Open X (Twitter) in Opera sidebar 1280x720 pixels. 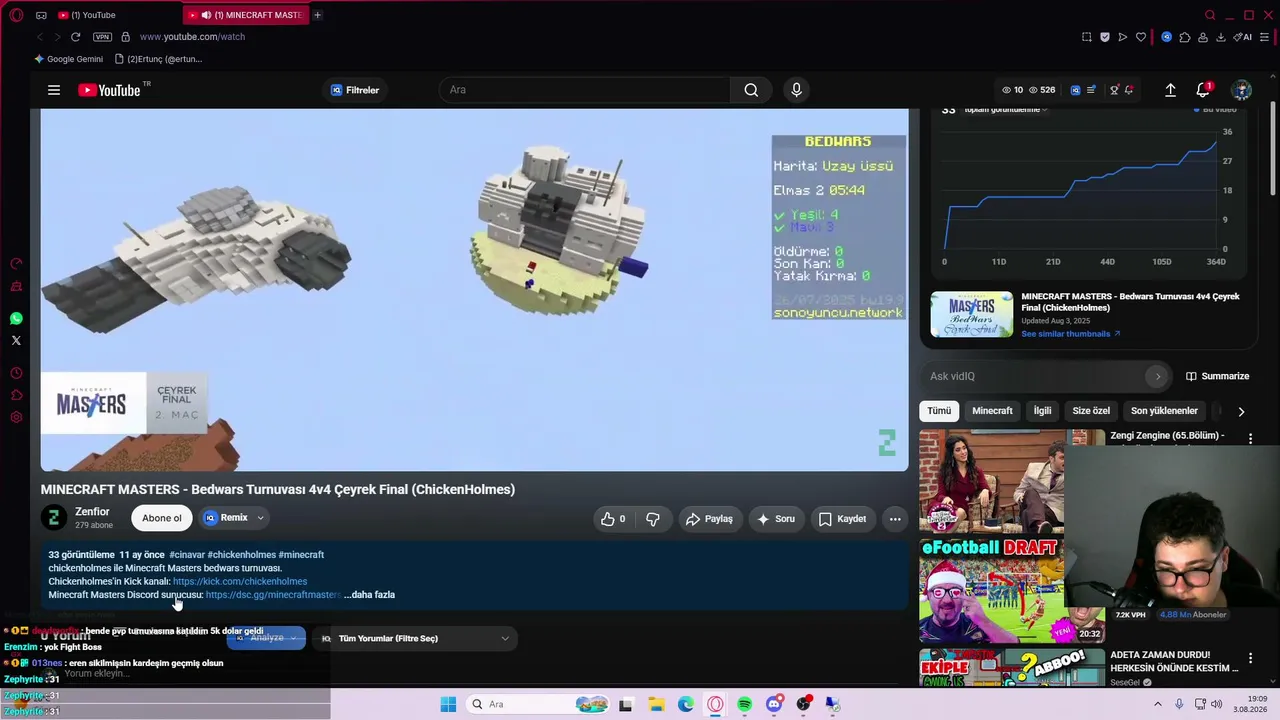pyautogui.click(x=16, y=341)
